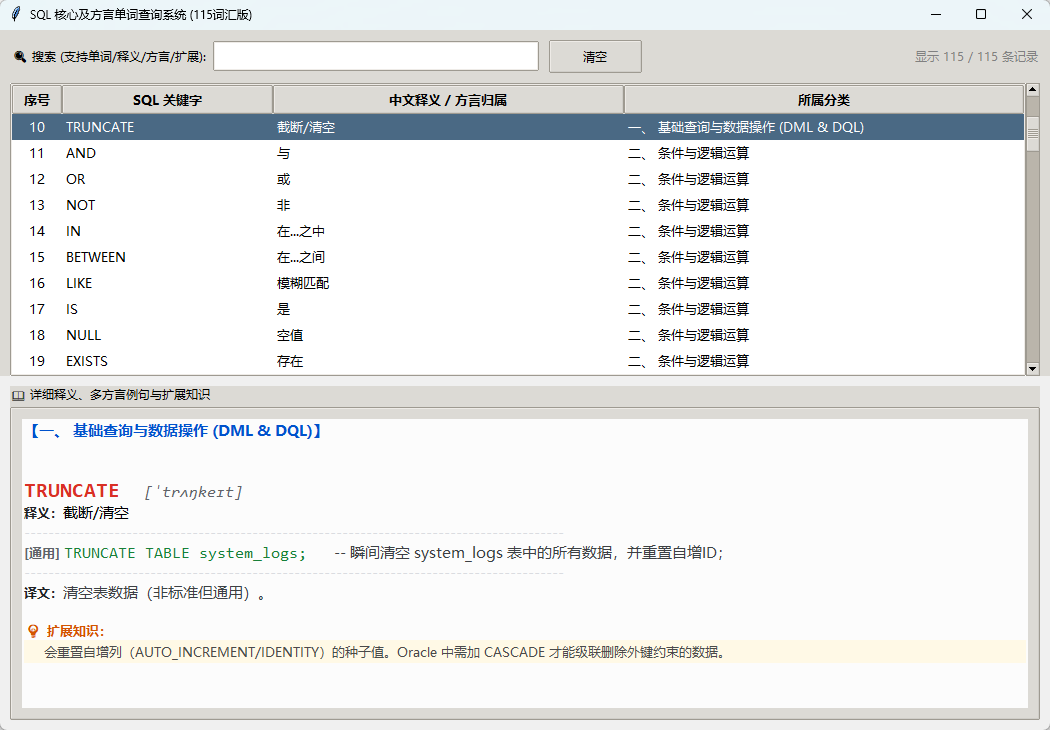Select the TRUNCATE row

click(518, 127)
